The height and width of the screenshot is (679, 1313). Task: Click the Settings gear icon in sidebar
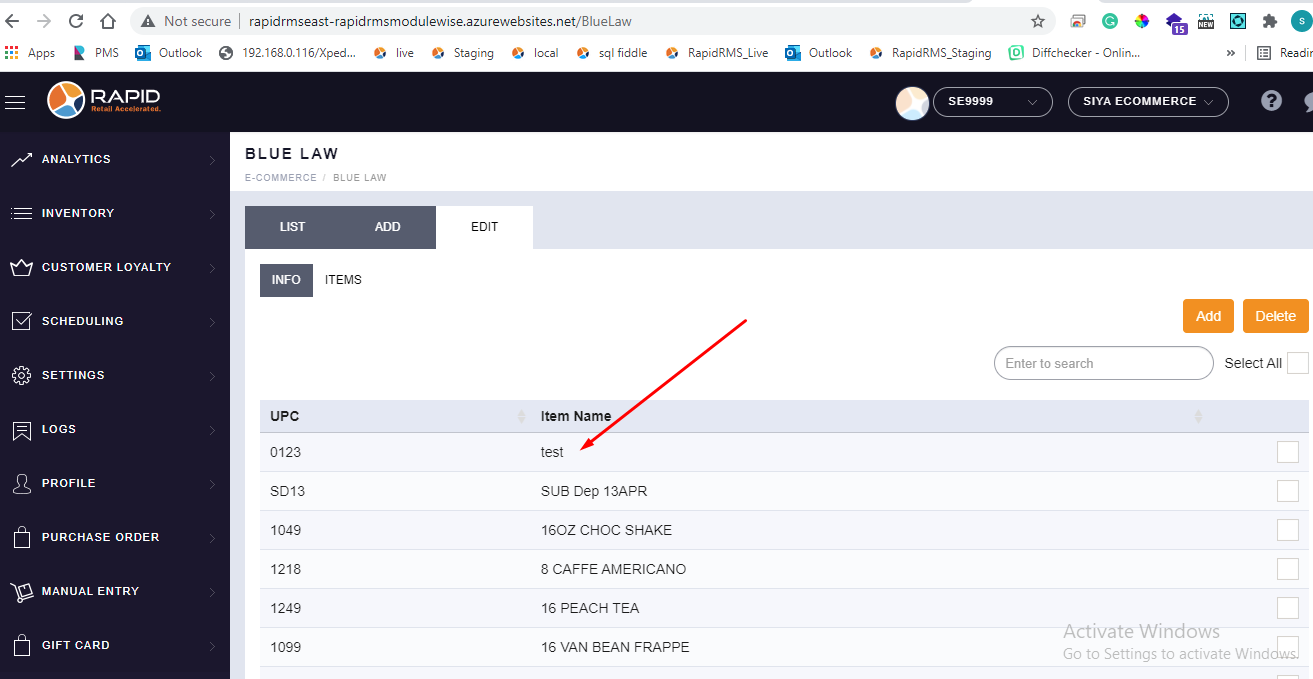click(x=22, y=376)
